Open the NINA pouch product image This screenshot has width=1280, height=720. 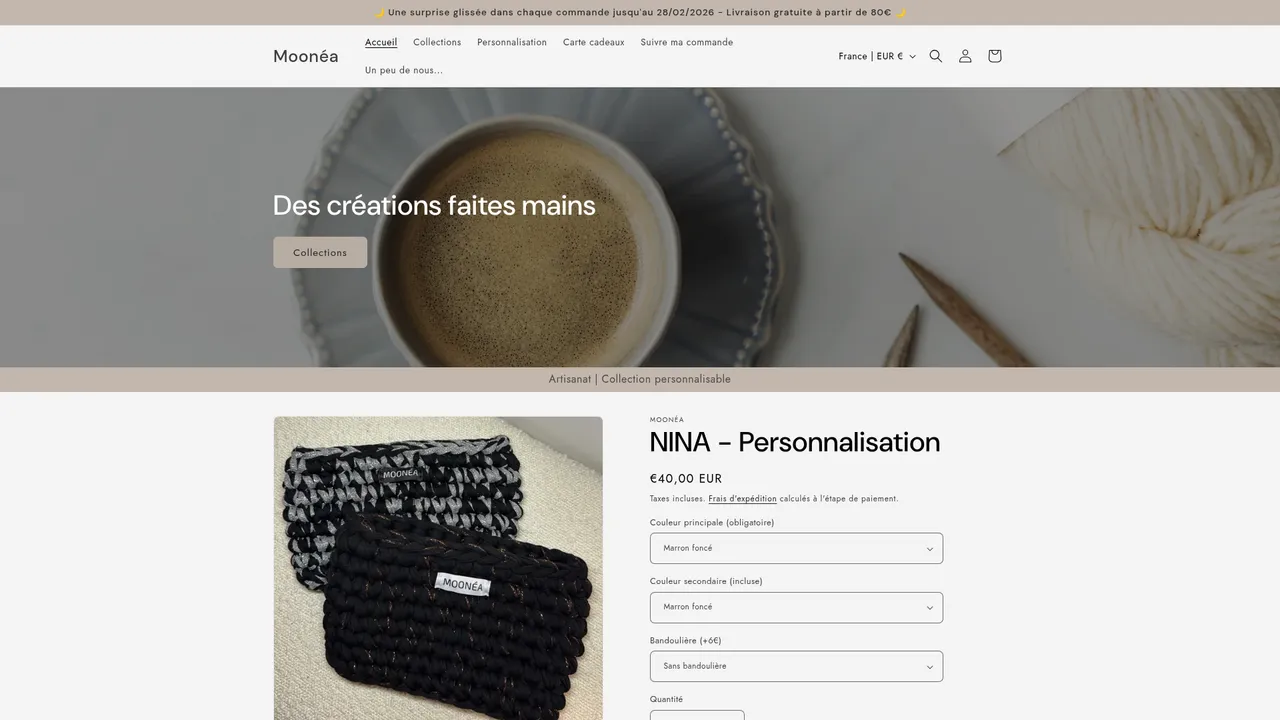(x=438, y=568)
